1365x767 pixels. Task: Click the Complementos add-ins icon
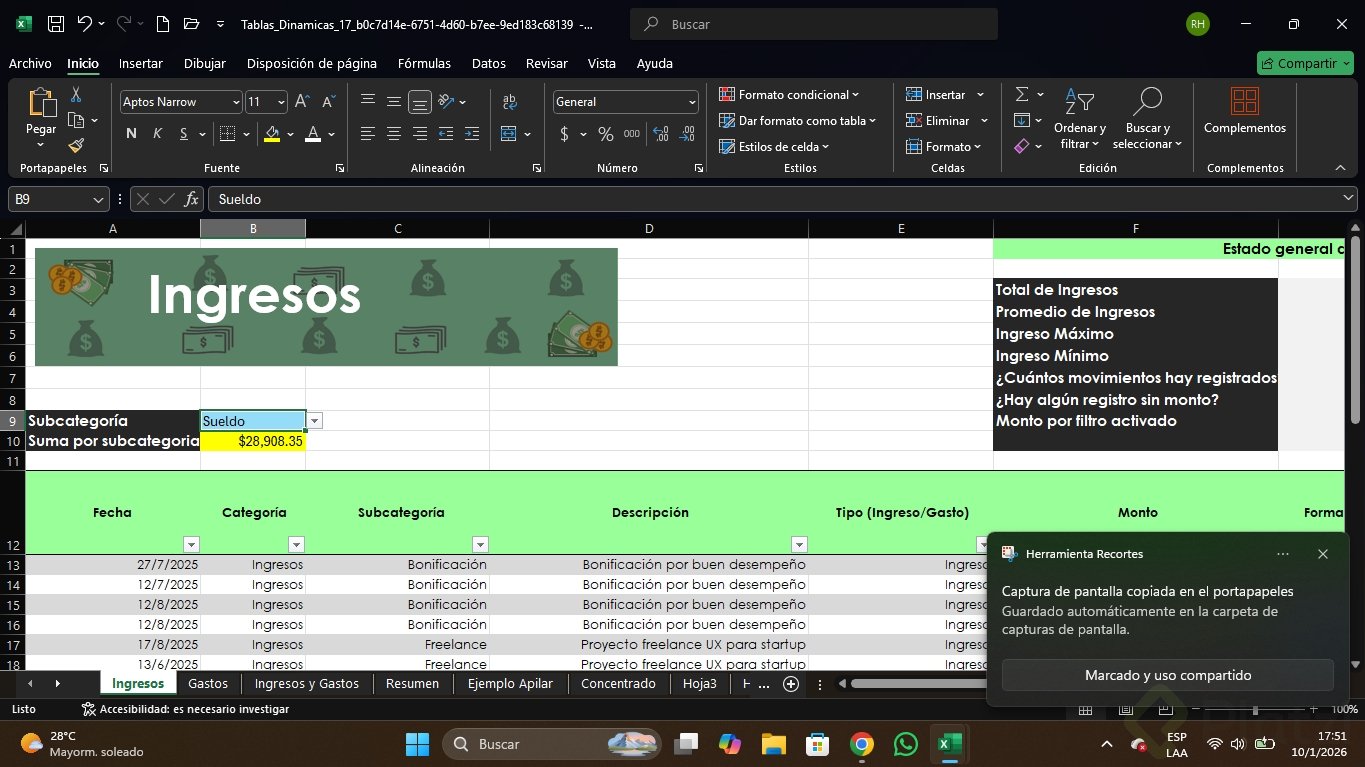point(1244,102)
